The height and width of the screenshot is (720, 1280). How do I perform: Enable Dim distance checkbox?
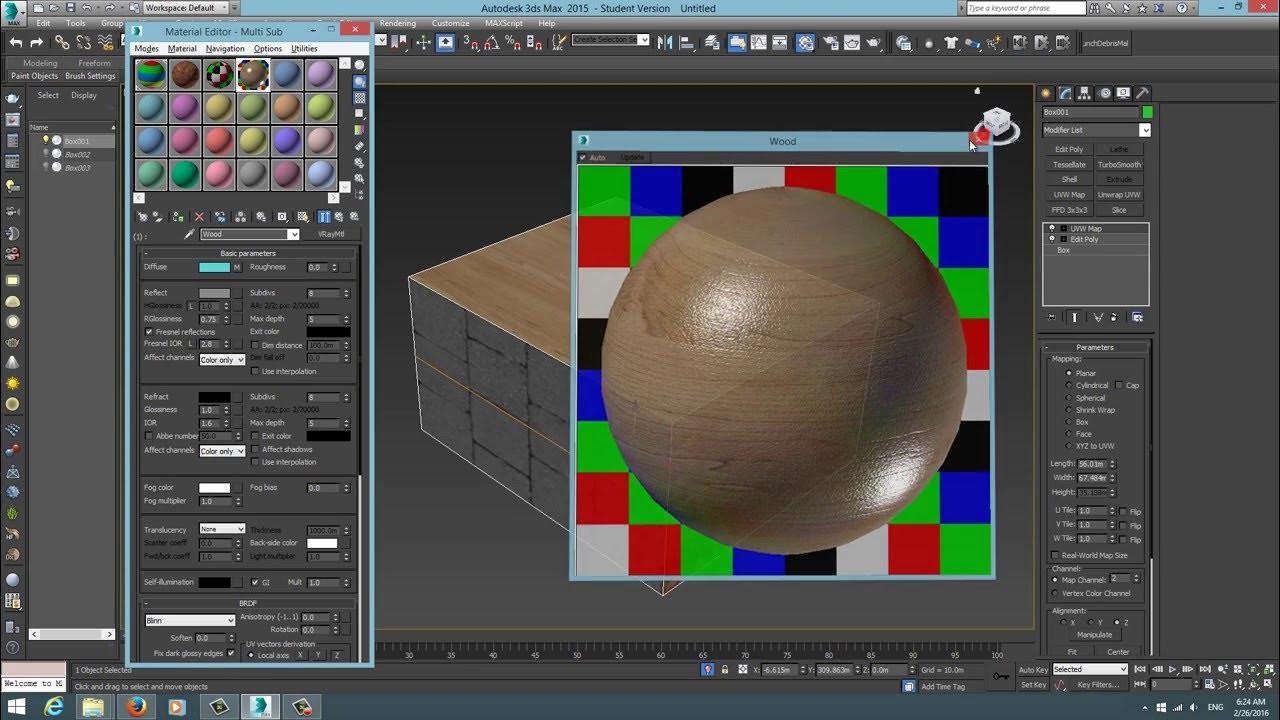tap(255, 345)
